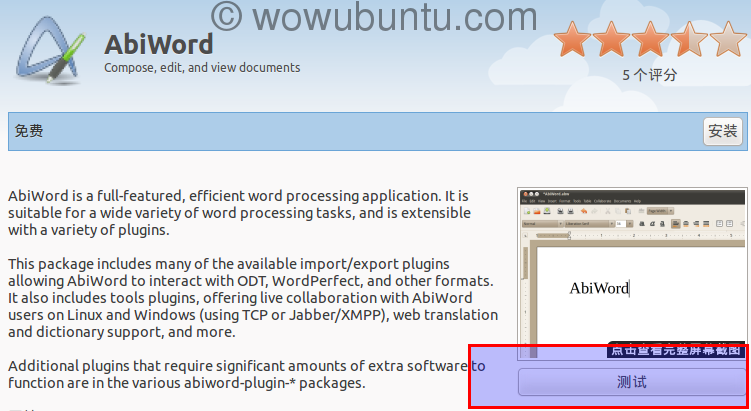751x411 pixels.
Task: Open the reviews via '5 个评分' text
Action: (649, 75)
